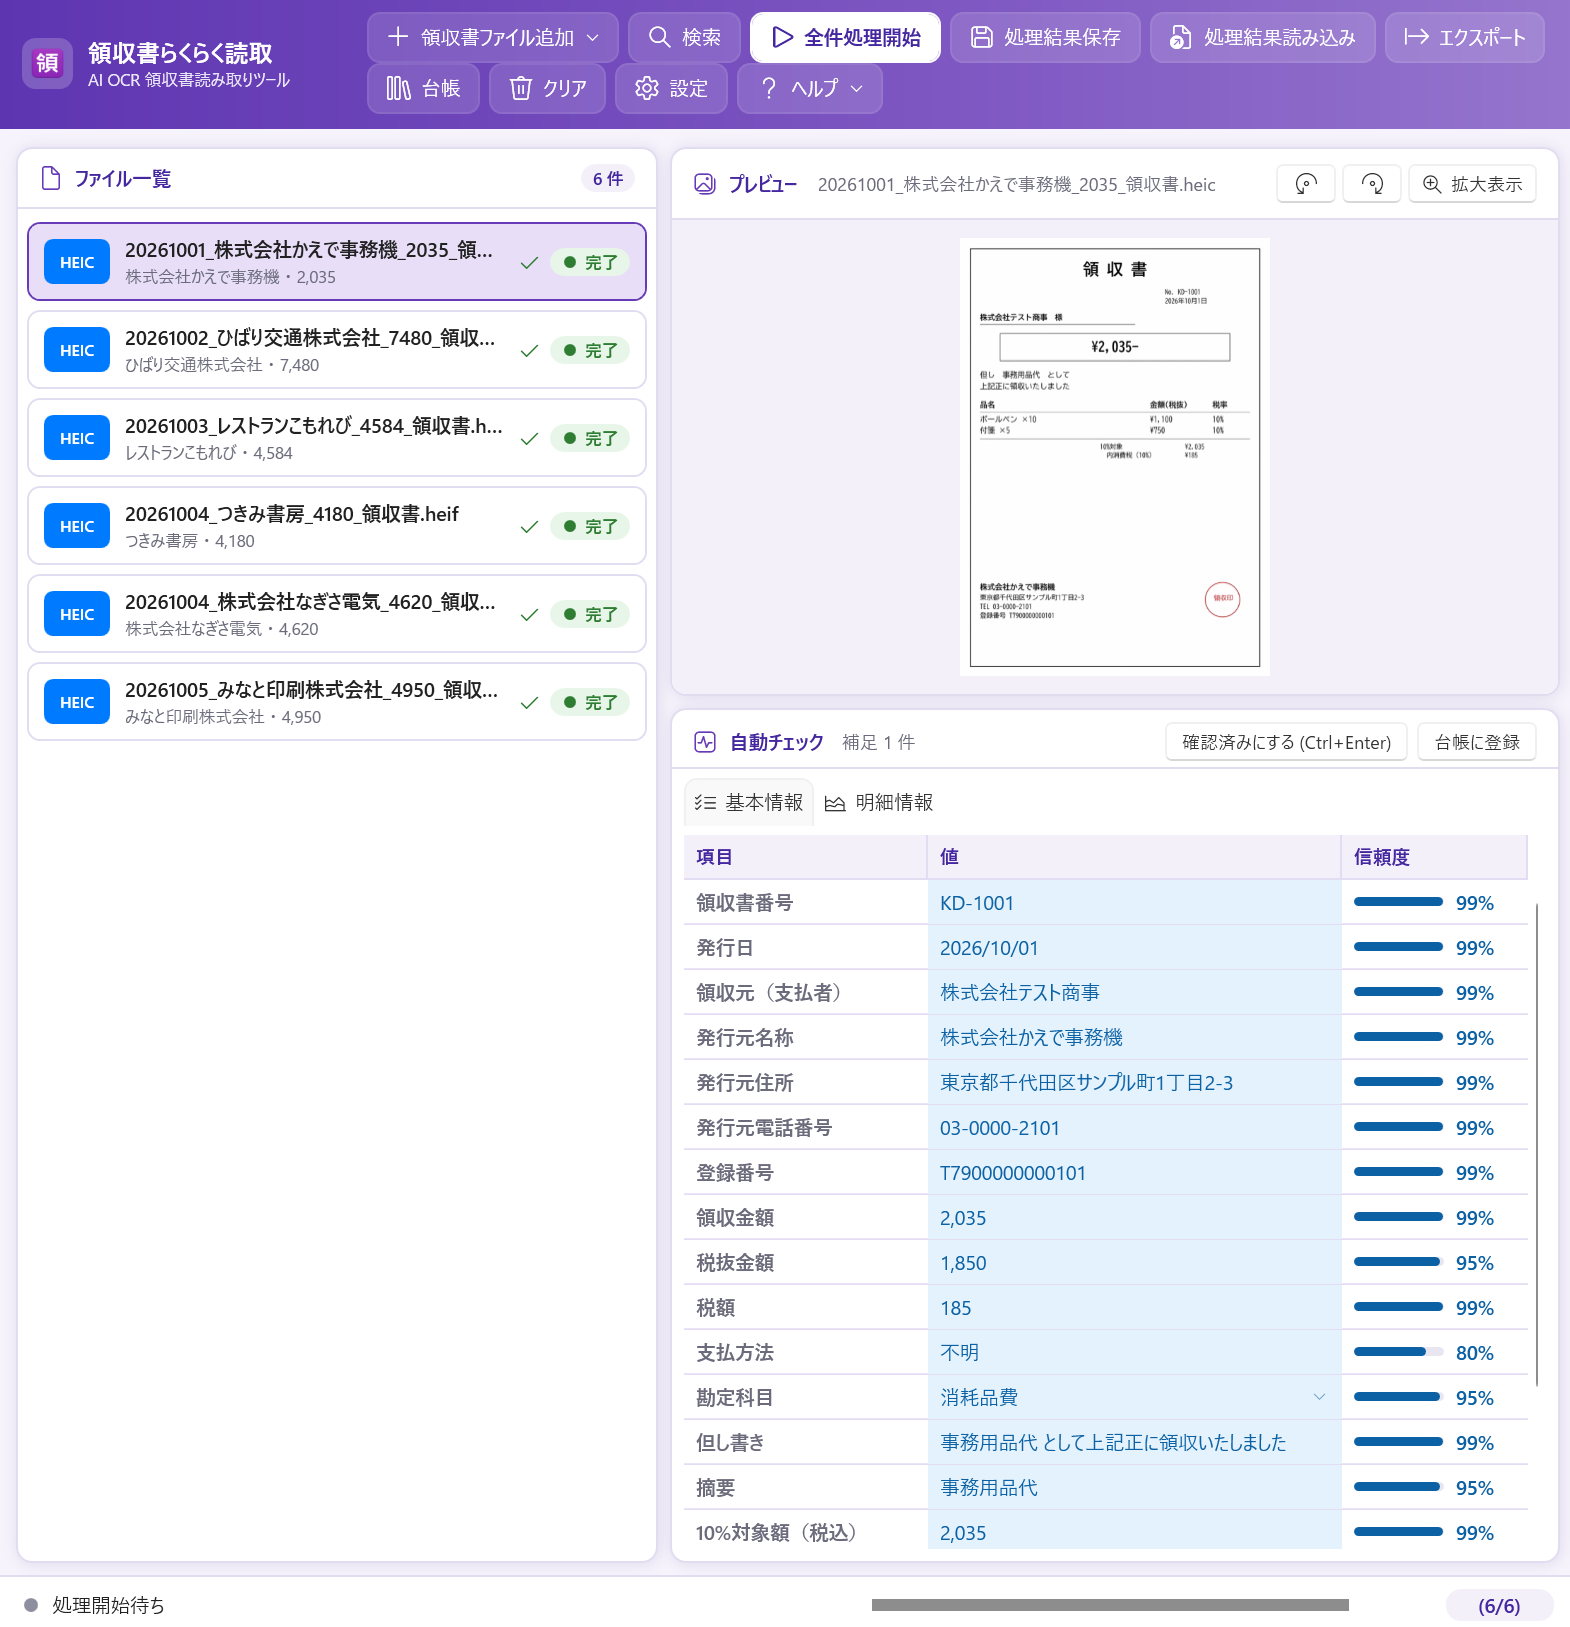Click the 6 件 file count badge
This screenshot has width=1570, height=1627.
(x=608, y=178)
